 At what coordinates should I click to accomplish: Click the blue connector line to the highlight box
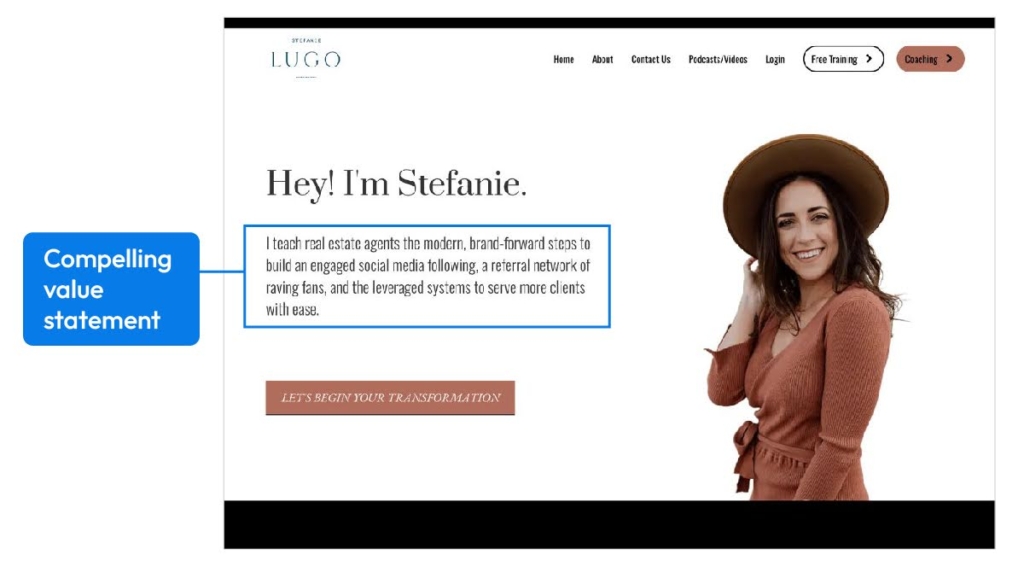[221, 271]
